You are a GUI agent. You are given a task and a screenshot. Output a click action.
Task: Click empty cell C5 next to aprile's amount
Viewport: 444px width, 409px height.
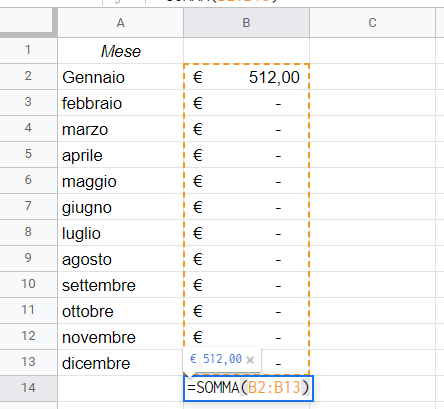coord(372,155)
